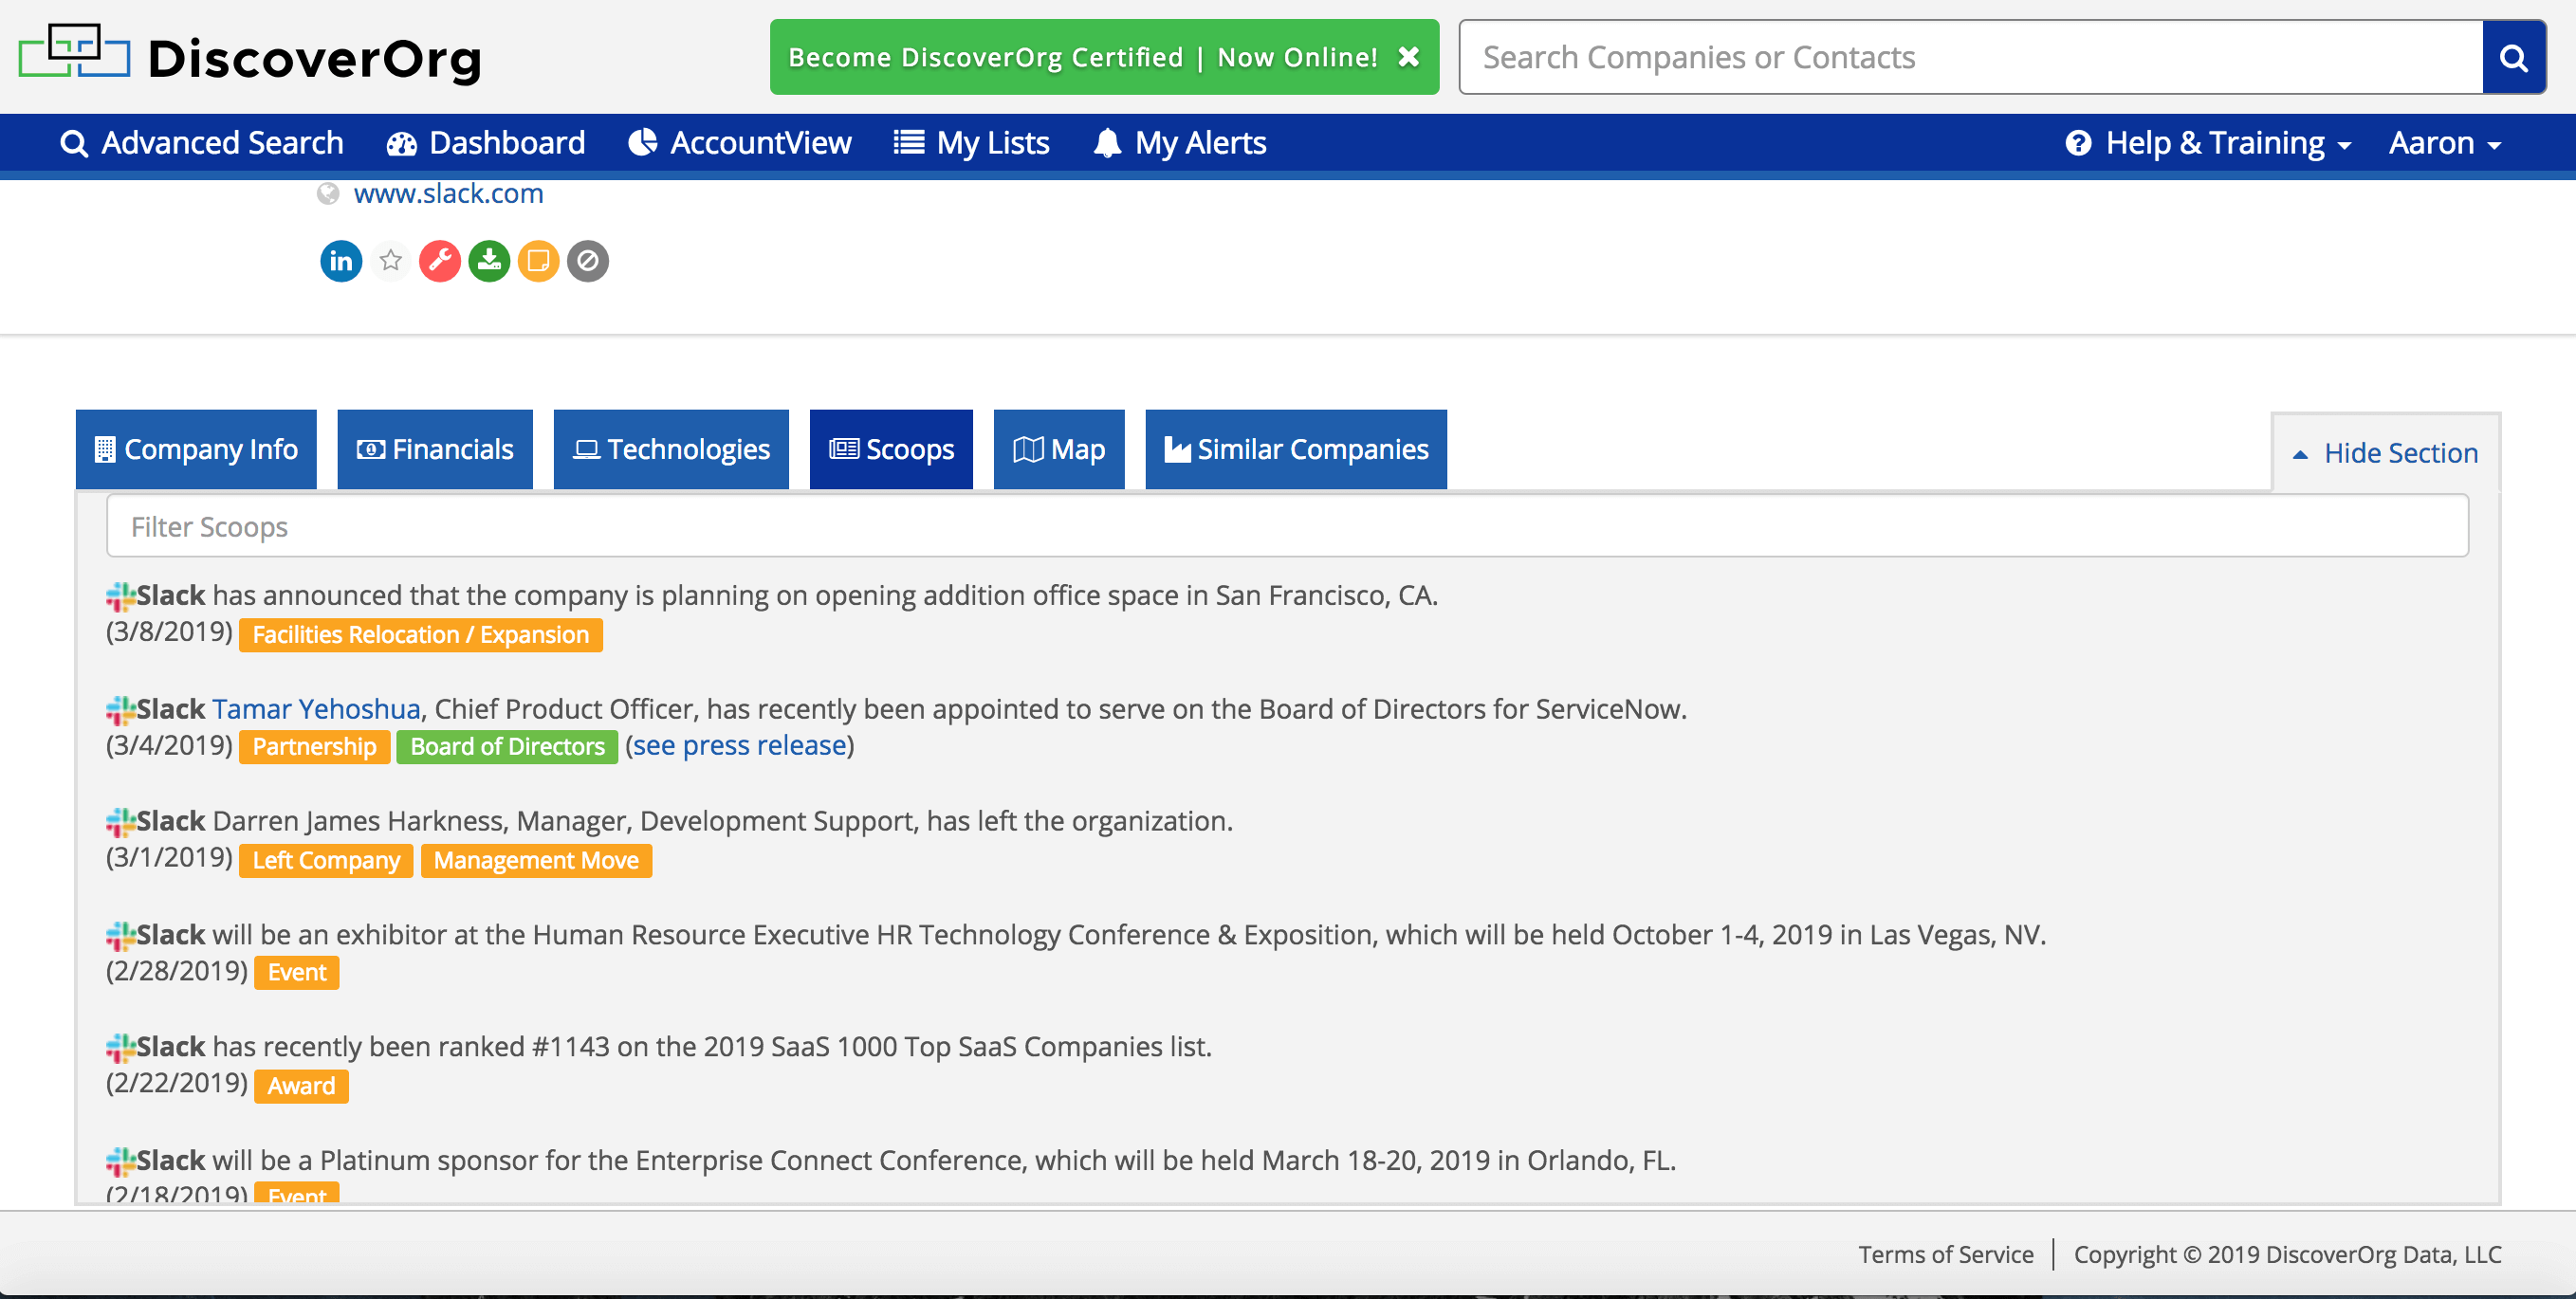Open AccountView

[740, 143]
